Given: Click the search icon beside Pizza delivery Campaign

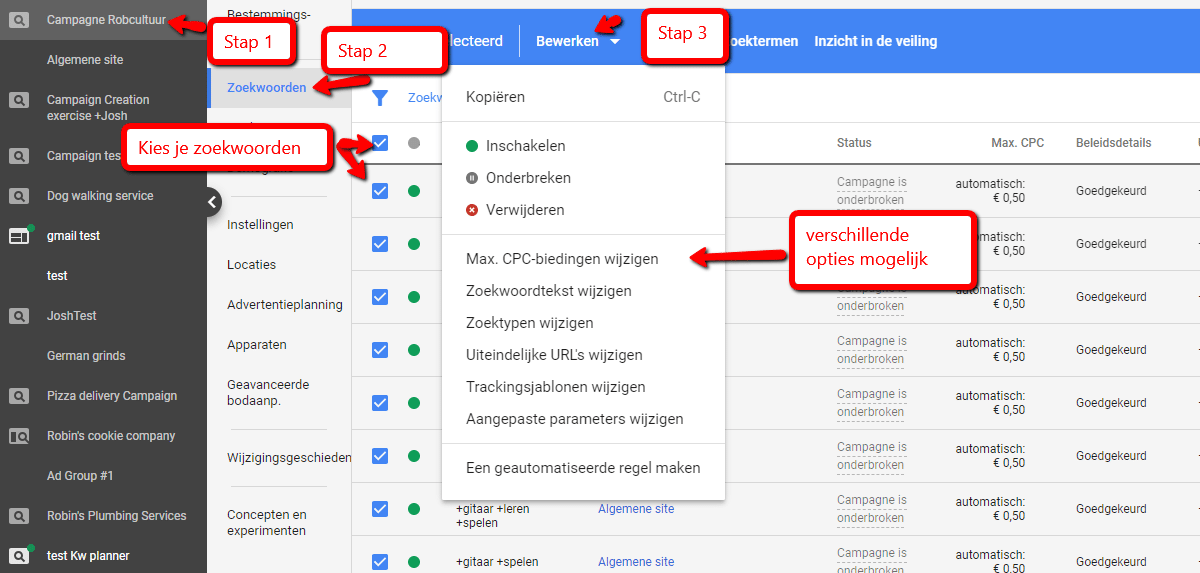Looking at the screenshot, I should [19, 396].
